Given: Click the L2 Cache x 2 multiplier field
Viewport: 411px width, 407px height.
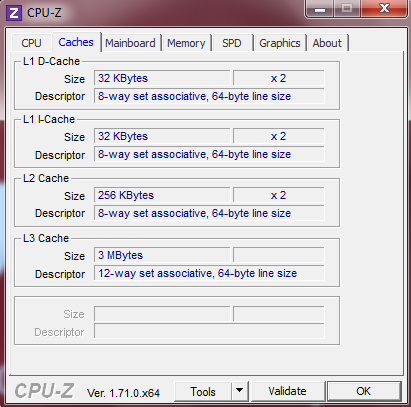Looking at the screenshot, I should pos(278,195).
